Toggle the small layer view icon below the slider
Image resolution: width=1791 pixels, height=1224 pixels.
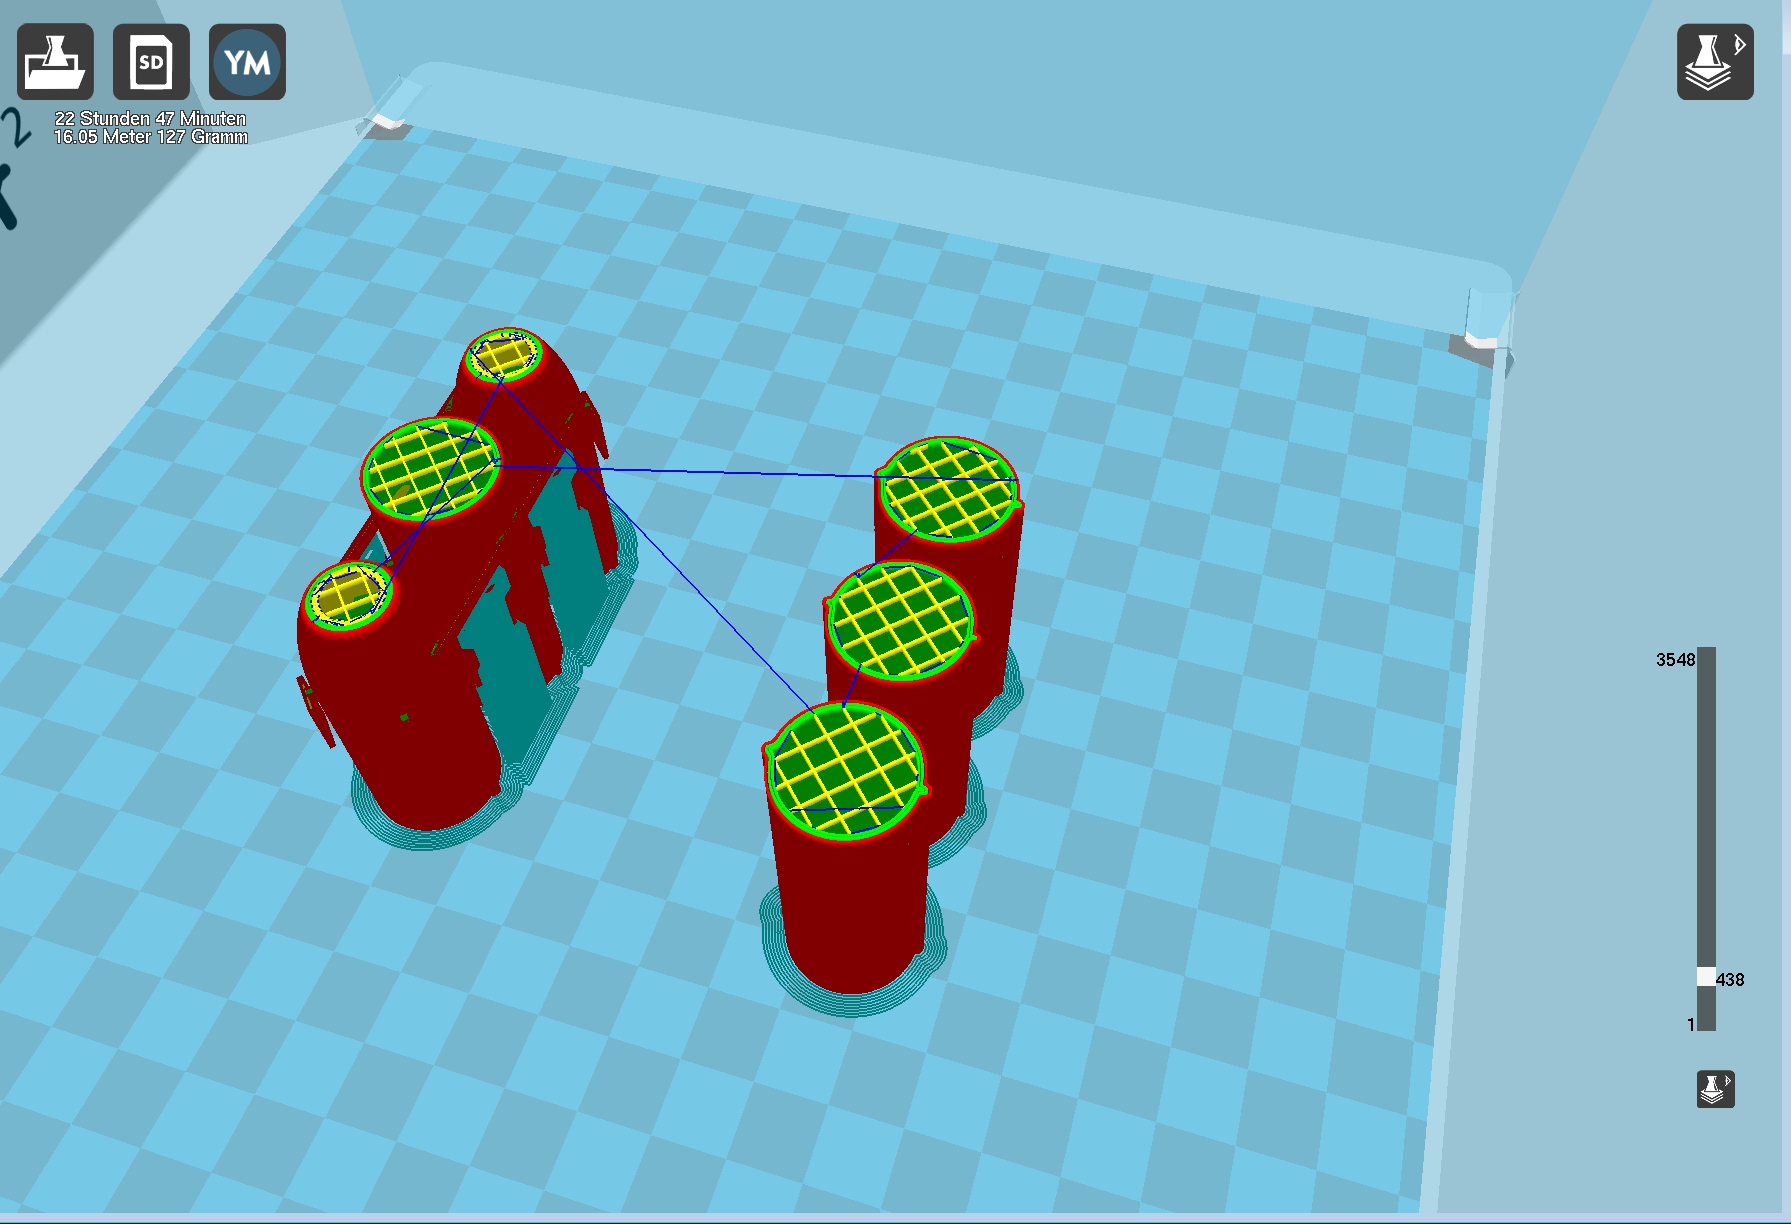[1716, 1089]
